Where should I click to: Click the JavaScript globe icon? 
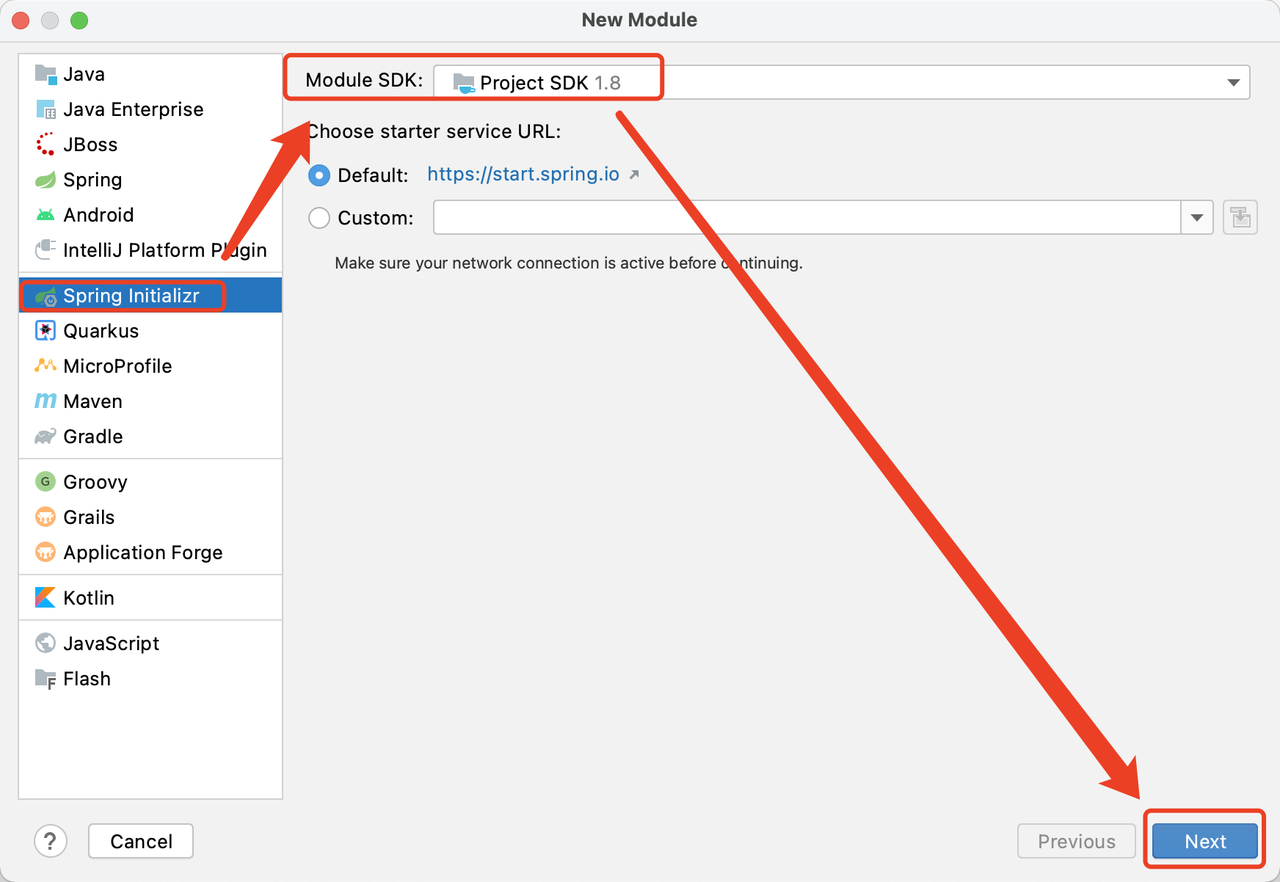tap(46, 643)
